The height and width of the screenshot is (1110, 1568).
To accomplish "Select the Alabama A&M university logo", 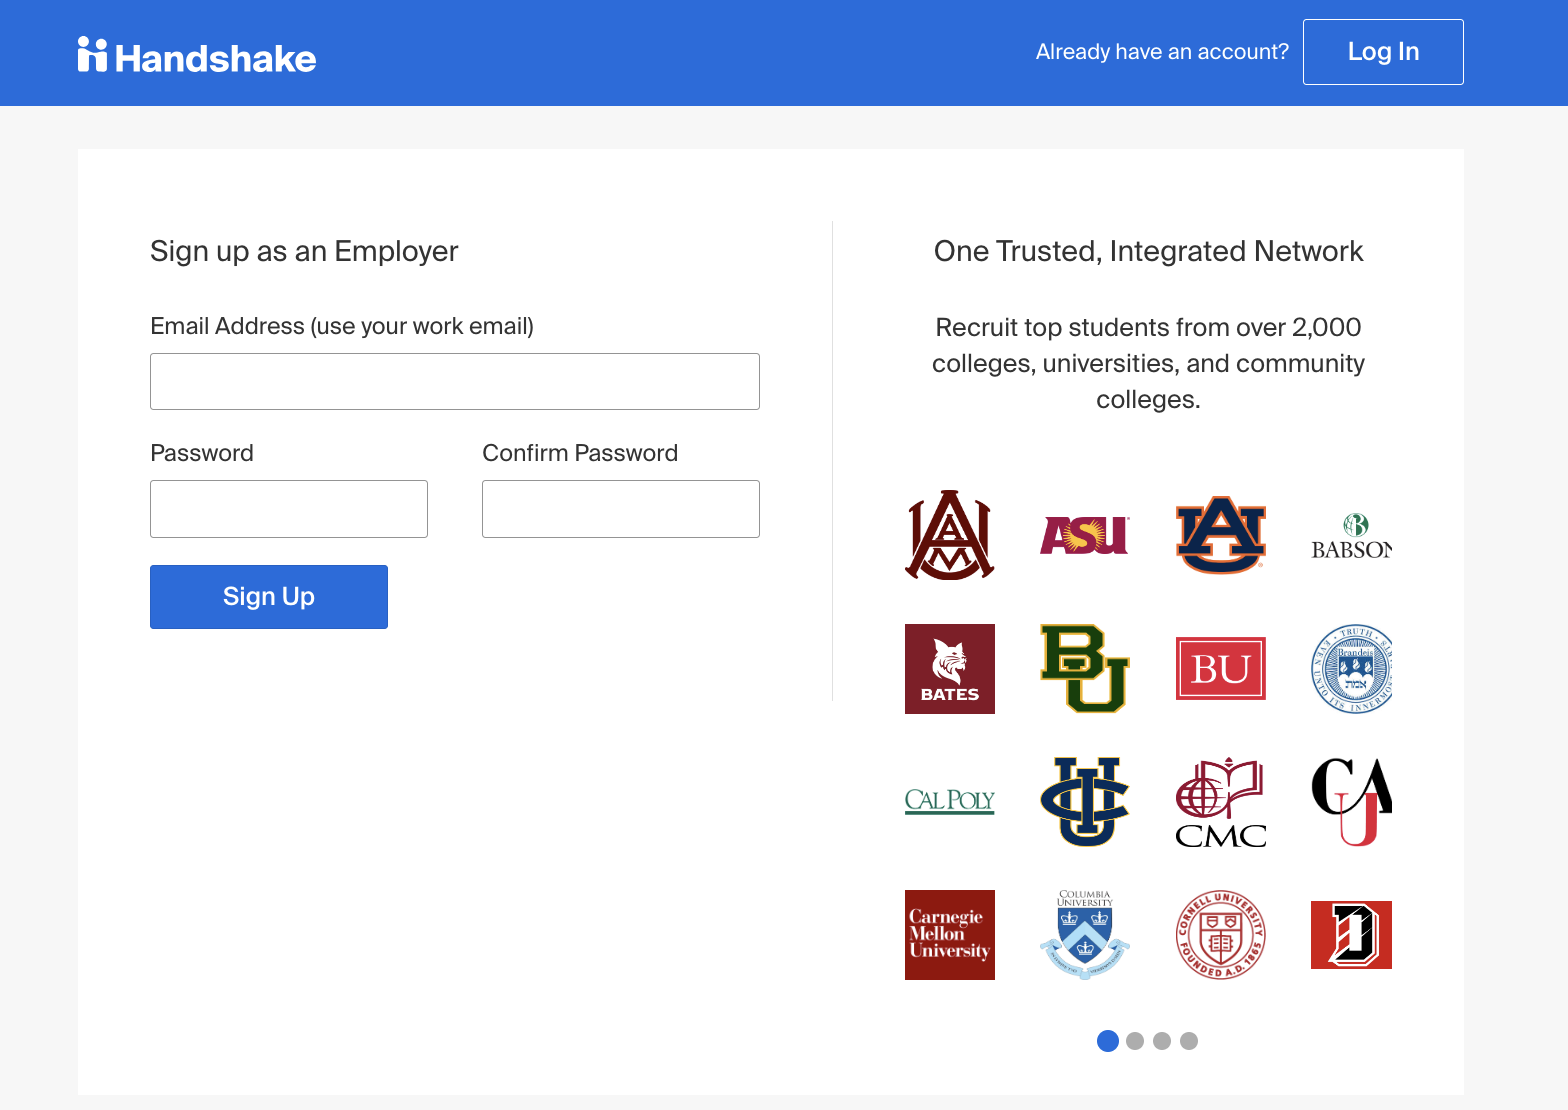I will 949,536.
